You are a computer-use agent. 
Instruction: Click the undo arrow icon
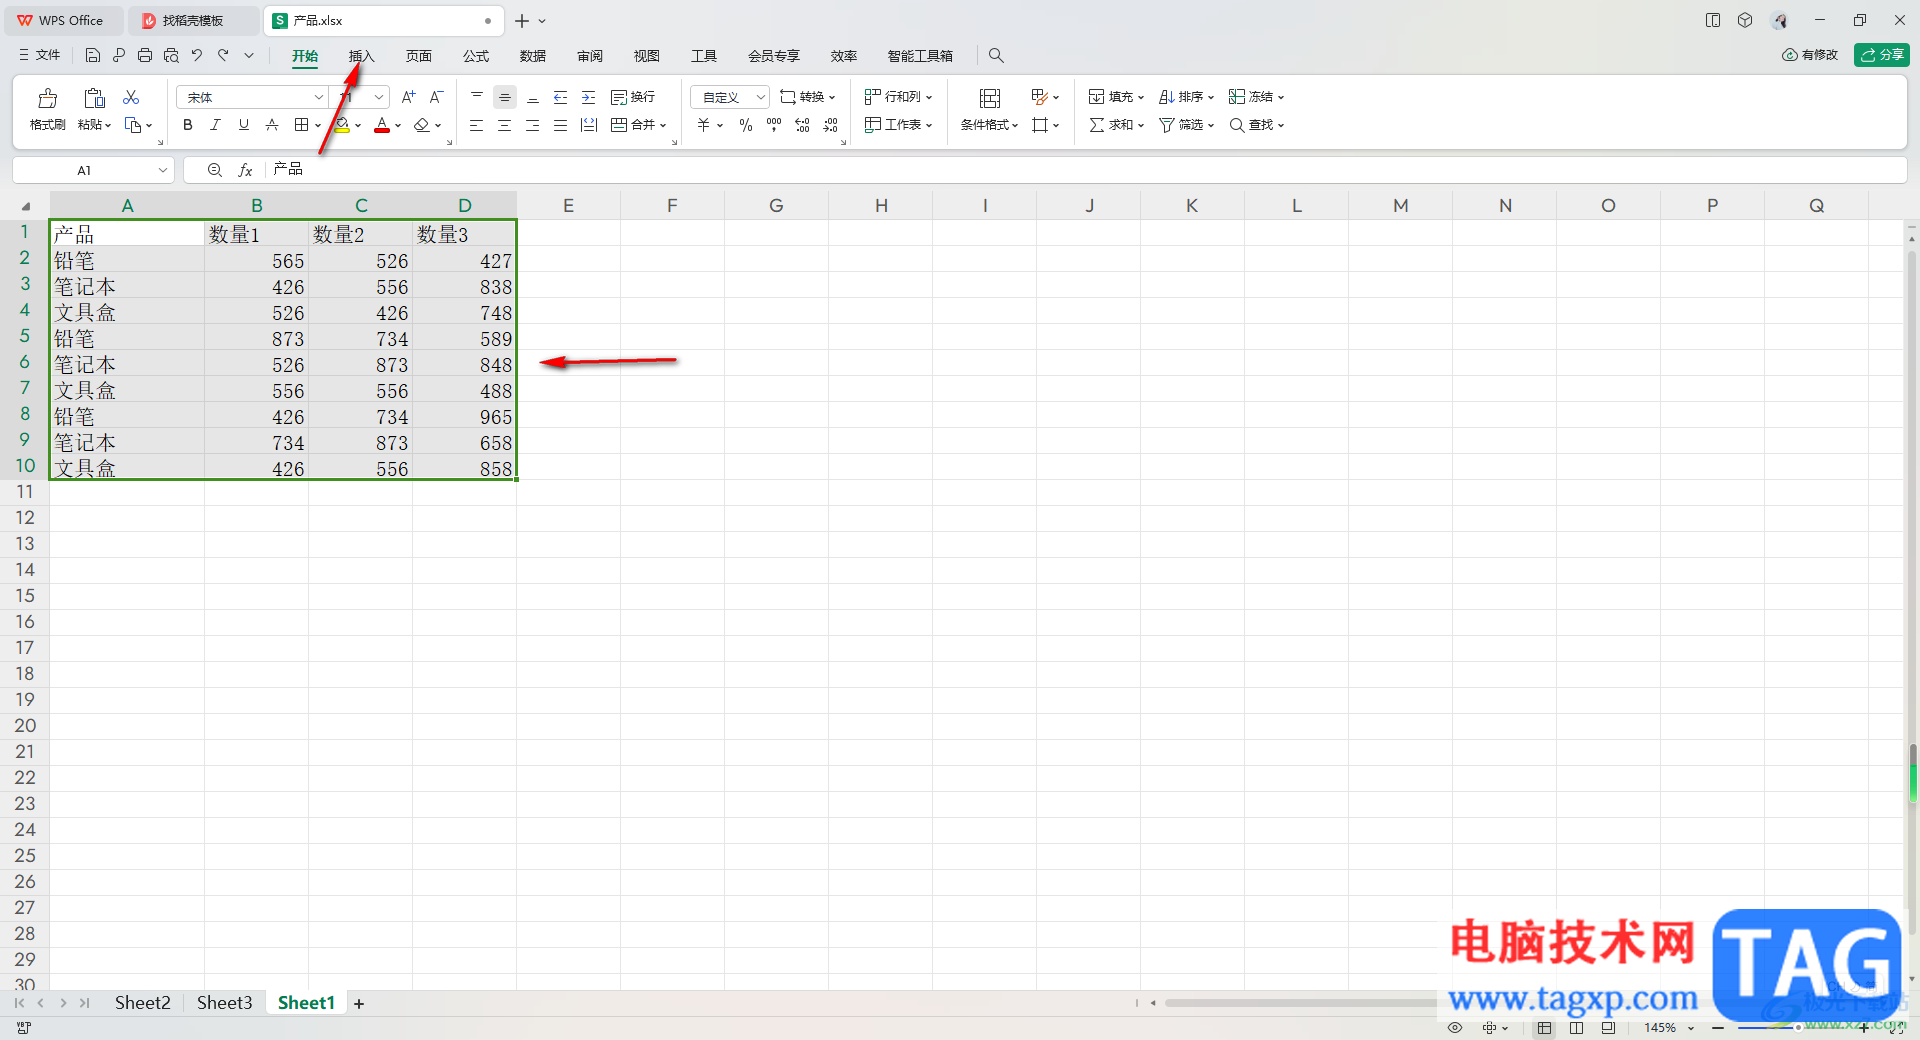pyautogui.click(x=197, y=55)
